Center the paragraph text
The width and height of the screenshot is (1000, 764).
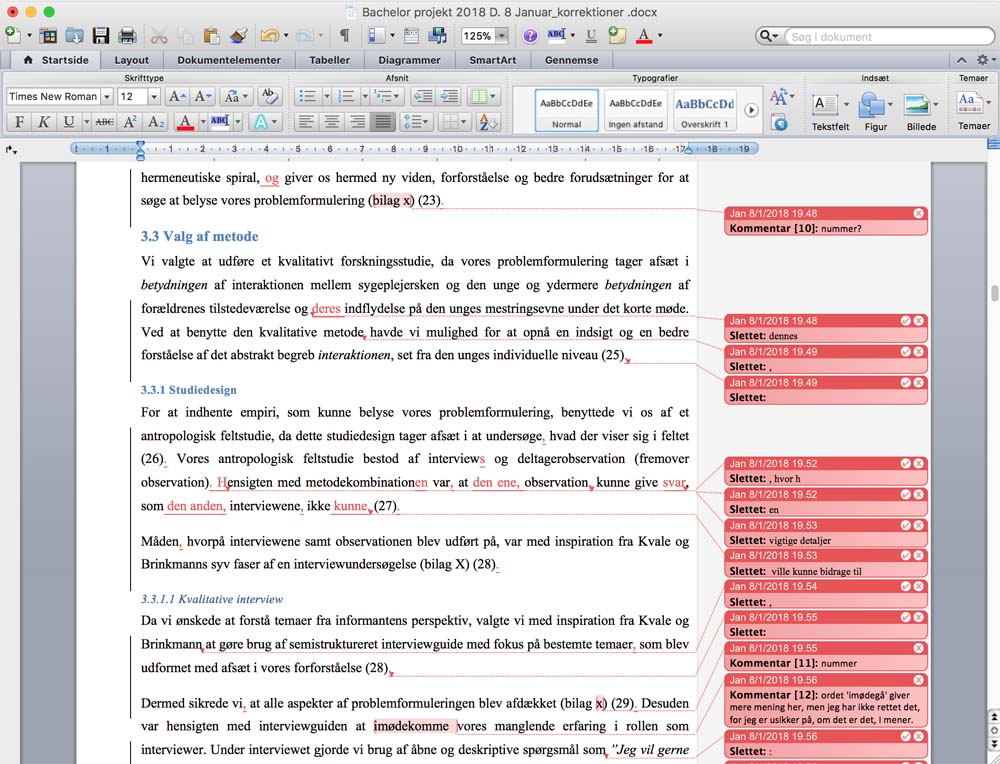pyautogui.click(x=332, y=121)
